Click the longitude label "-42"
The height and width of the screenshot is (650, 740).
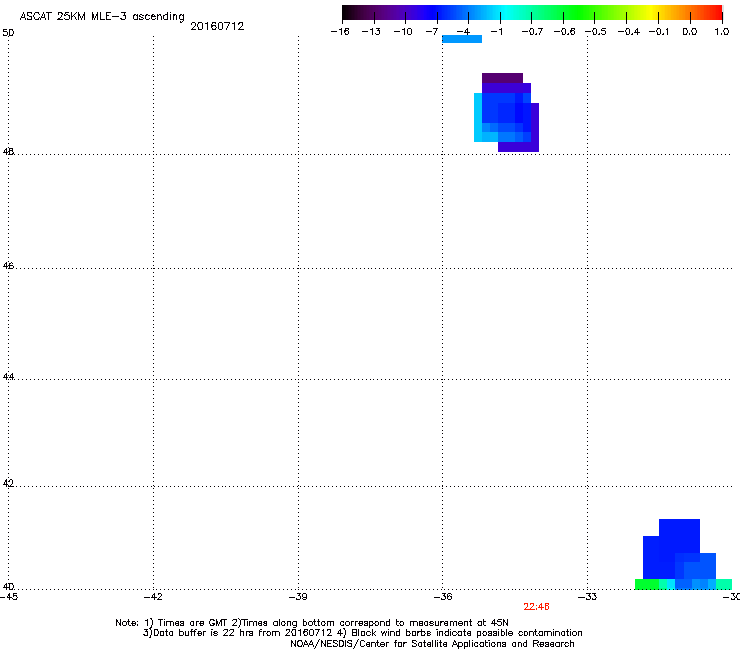[x=153, y=597]
